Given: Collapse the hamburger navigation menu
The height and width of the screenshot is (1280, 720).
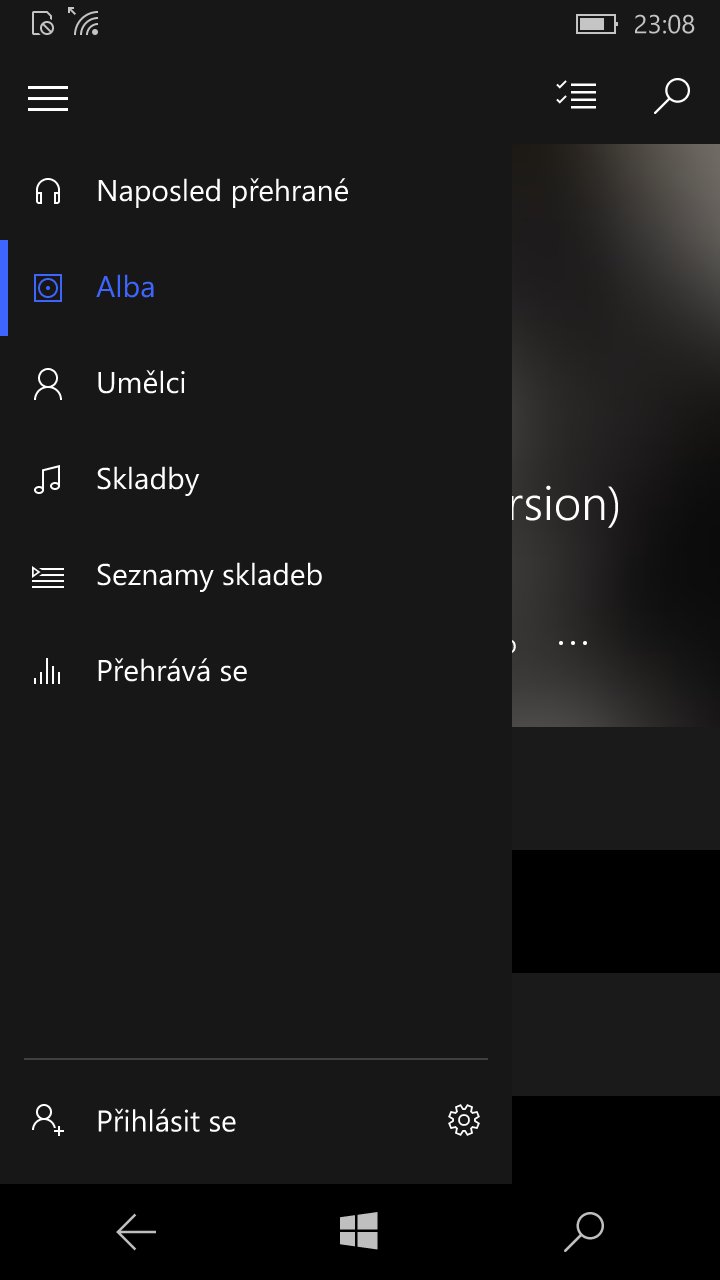Looking at the screenshot, I should coord(48,98).
